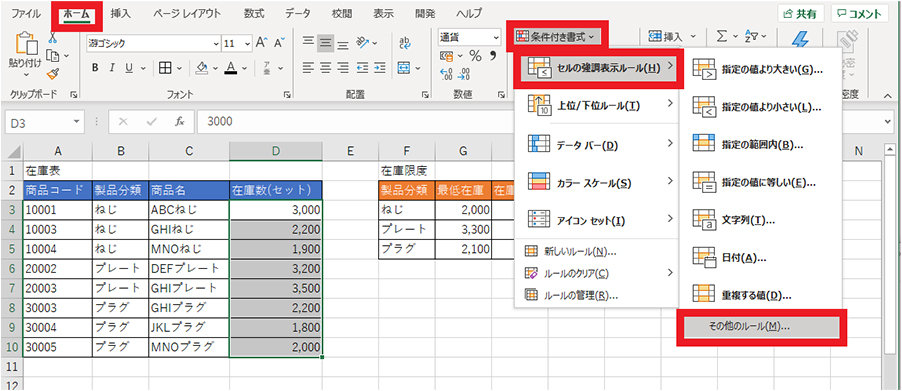Viewport: 902px width, 391px height.
Task: Open the font name dropdown
Action: [216, 43]
